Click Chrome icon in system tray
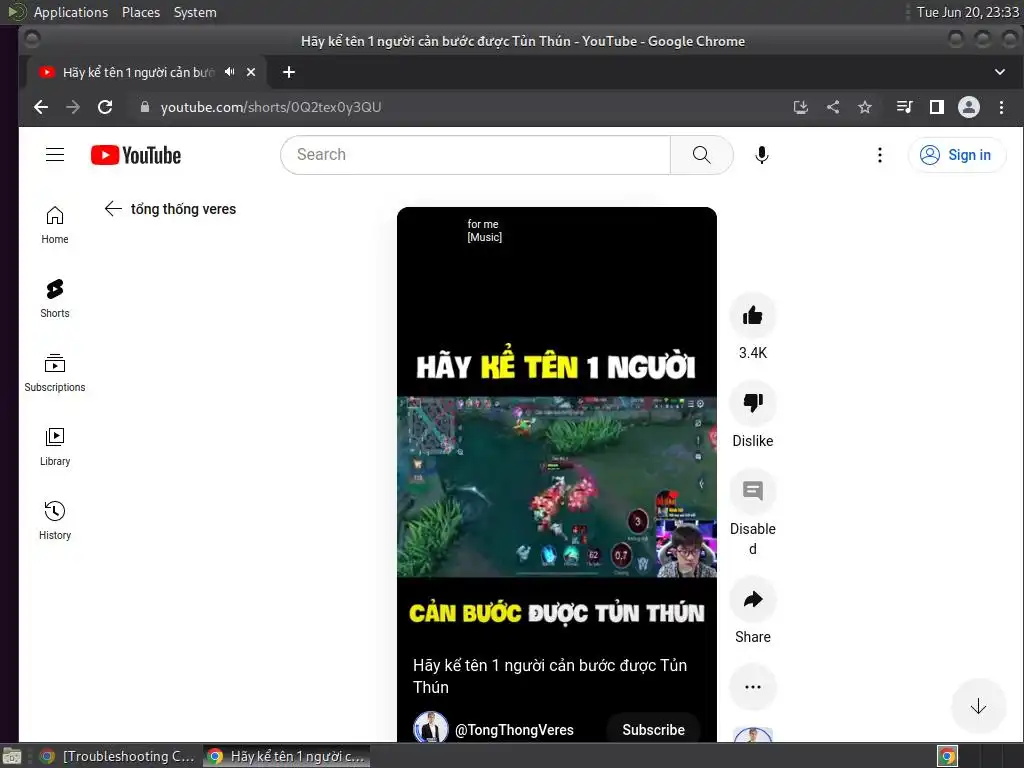The width and height of the screenshot is (1024, 768). click(x=947, y=756)
